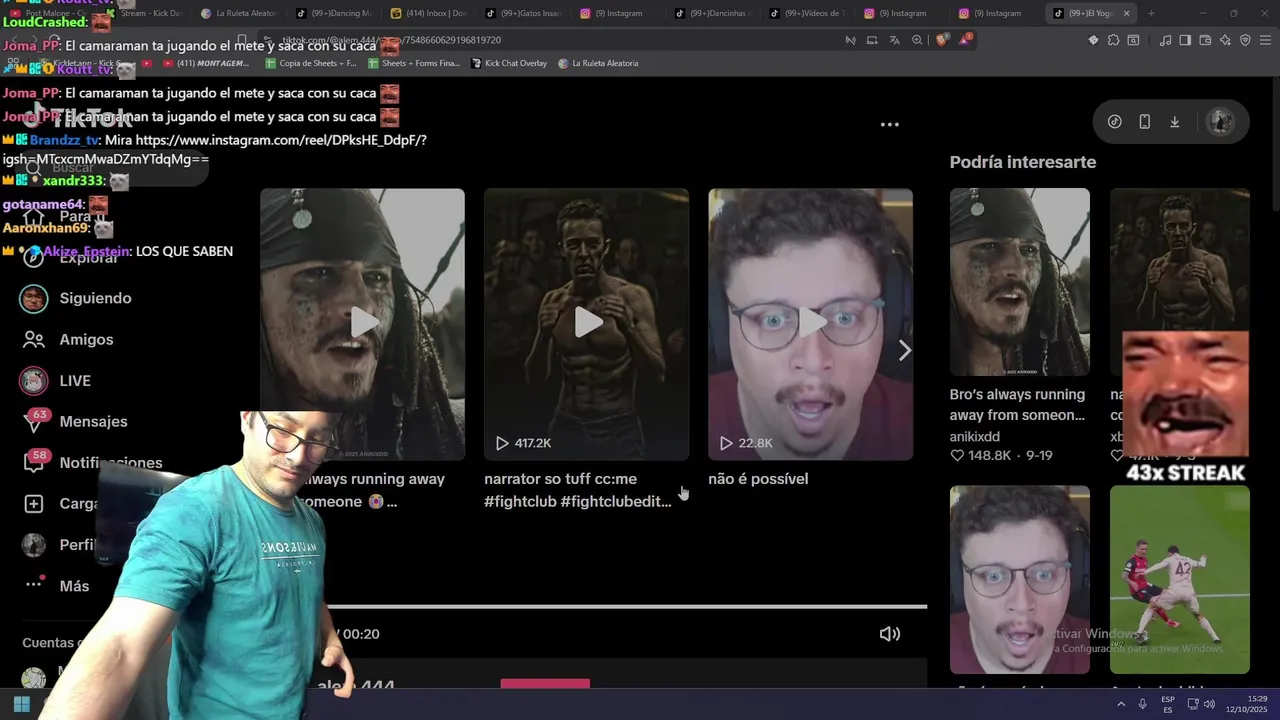
Task: Click the LIVE sidebar icon
Action: [x=34, y=381]
